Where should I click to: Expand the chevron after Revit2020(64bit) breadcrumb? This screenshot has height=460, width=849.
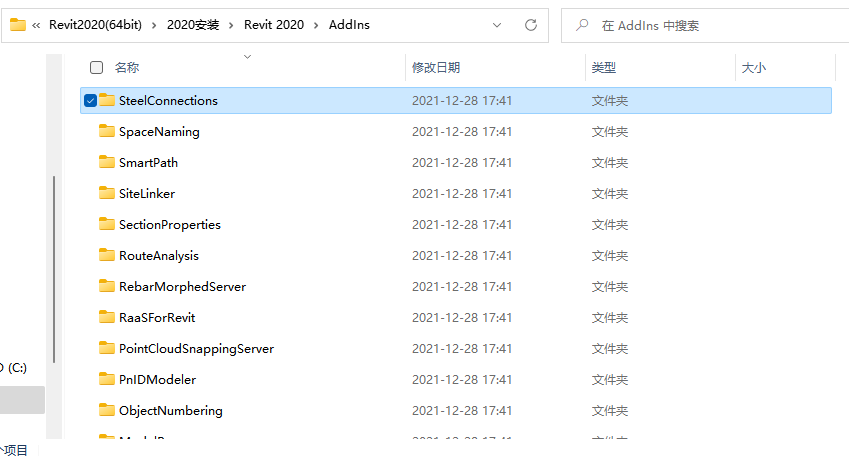[154, 25]
